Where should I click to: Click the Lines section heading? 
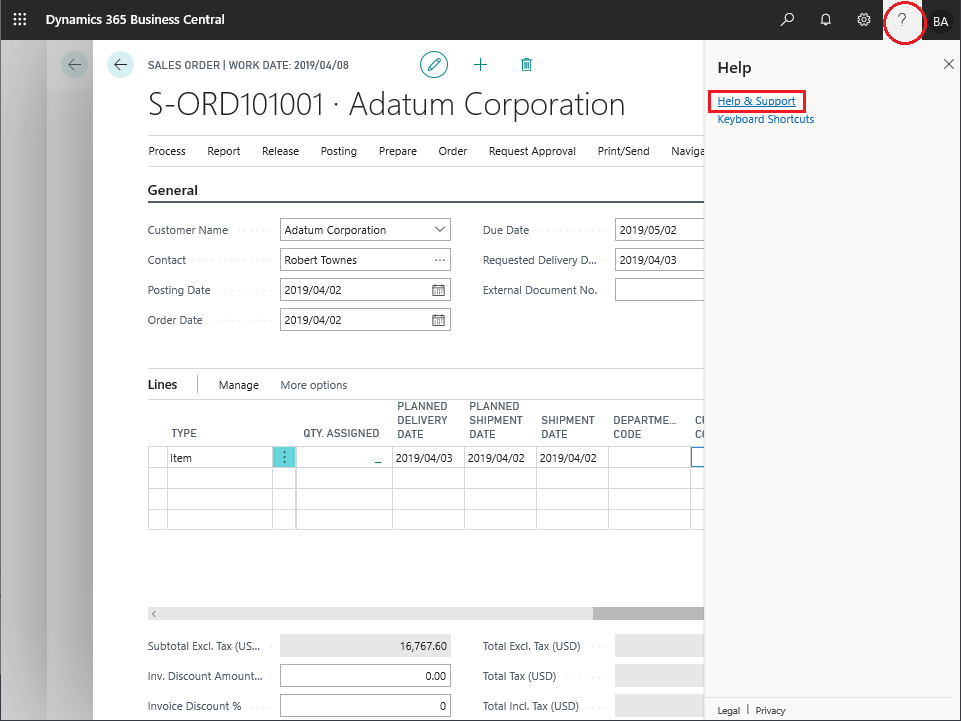click(x=162, y=384)
